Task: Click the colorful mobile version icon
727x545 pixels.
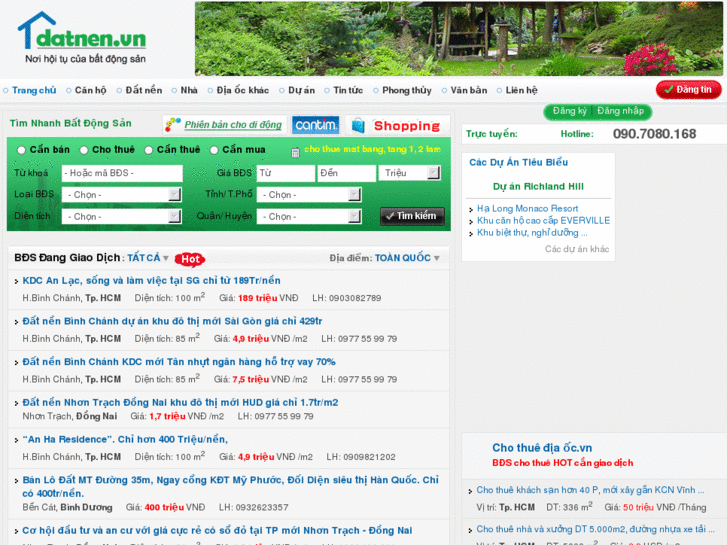Action: tap(173, 124)
